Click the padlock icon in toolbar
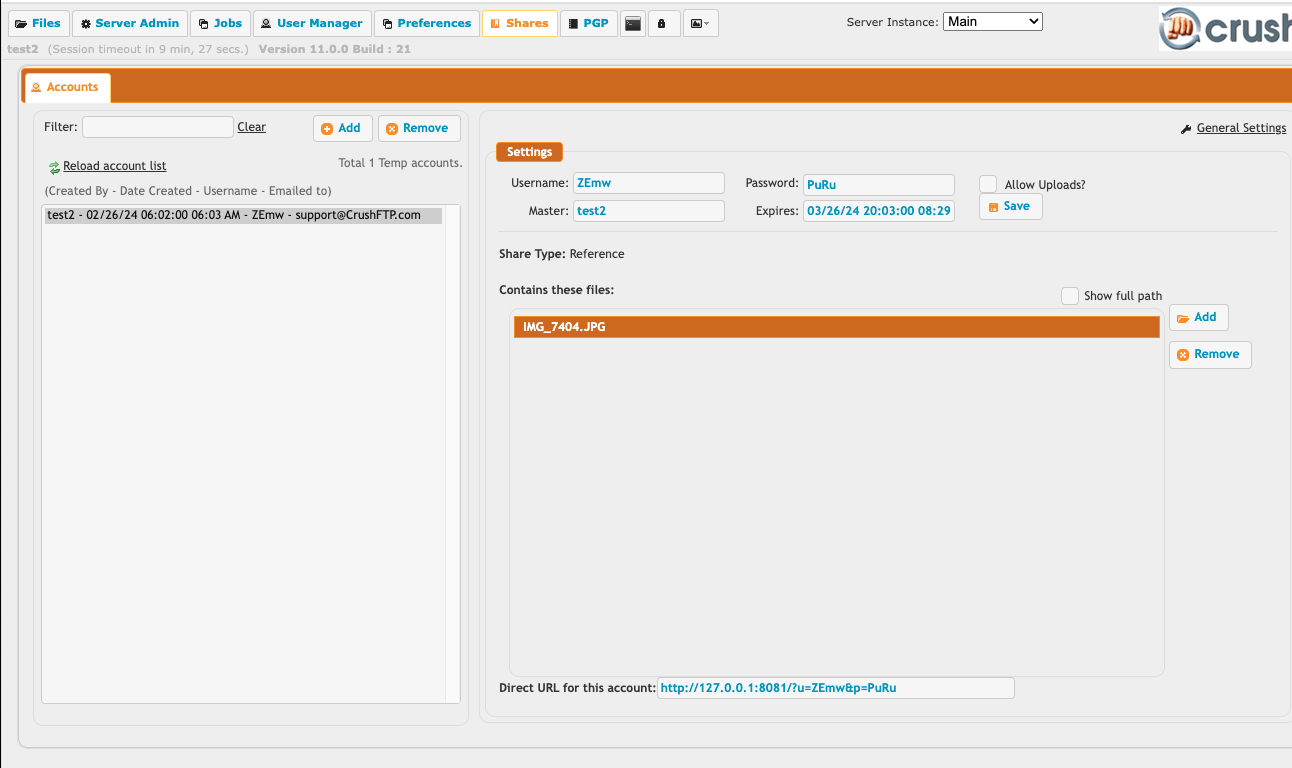The image size is (1292, 768). (x=661, y=23)
